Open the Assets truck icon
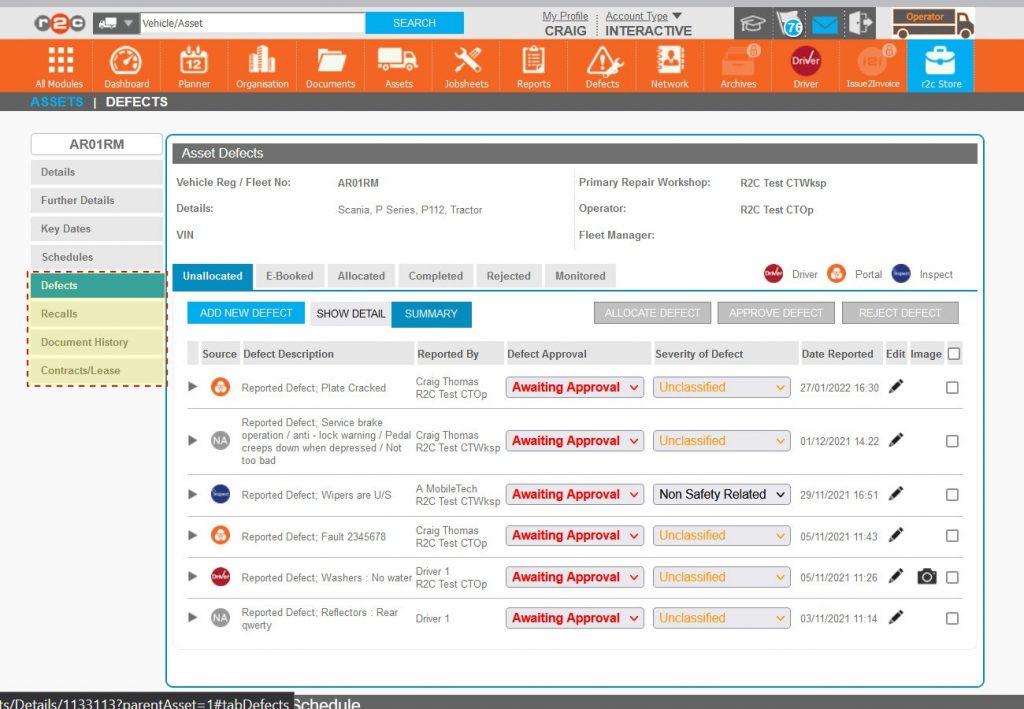The height and width of the screenshot is (709, 1024). click(x=398, y=62)
